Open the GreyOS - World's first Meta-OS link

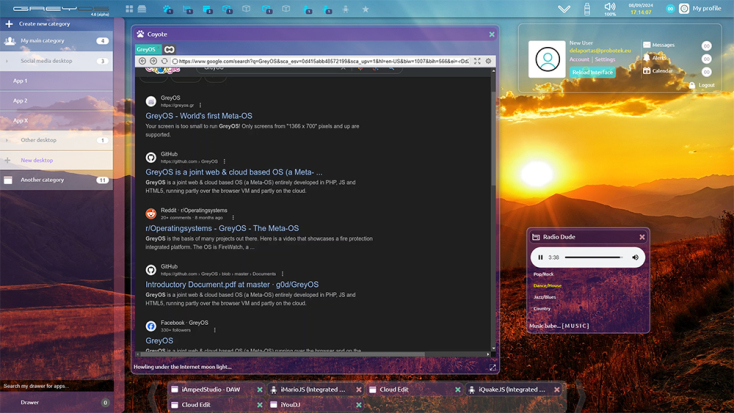(199, 116)
